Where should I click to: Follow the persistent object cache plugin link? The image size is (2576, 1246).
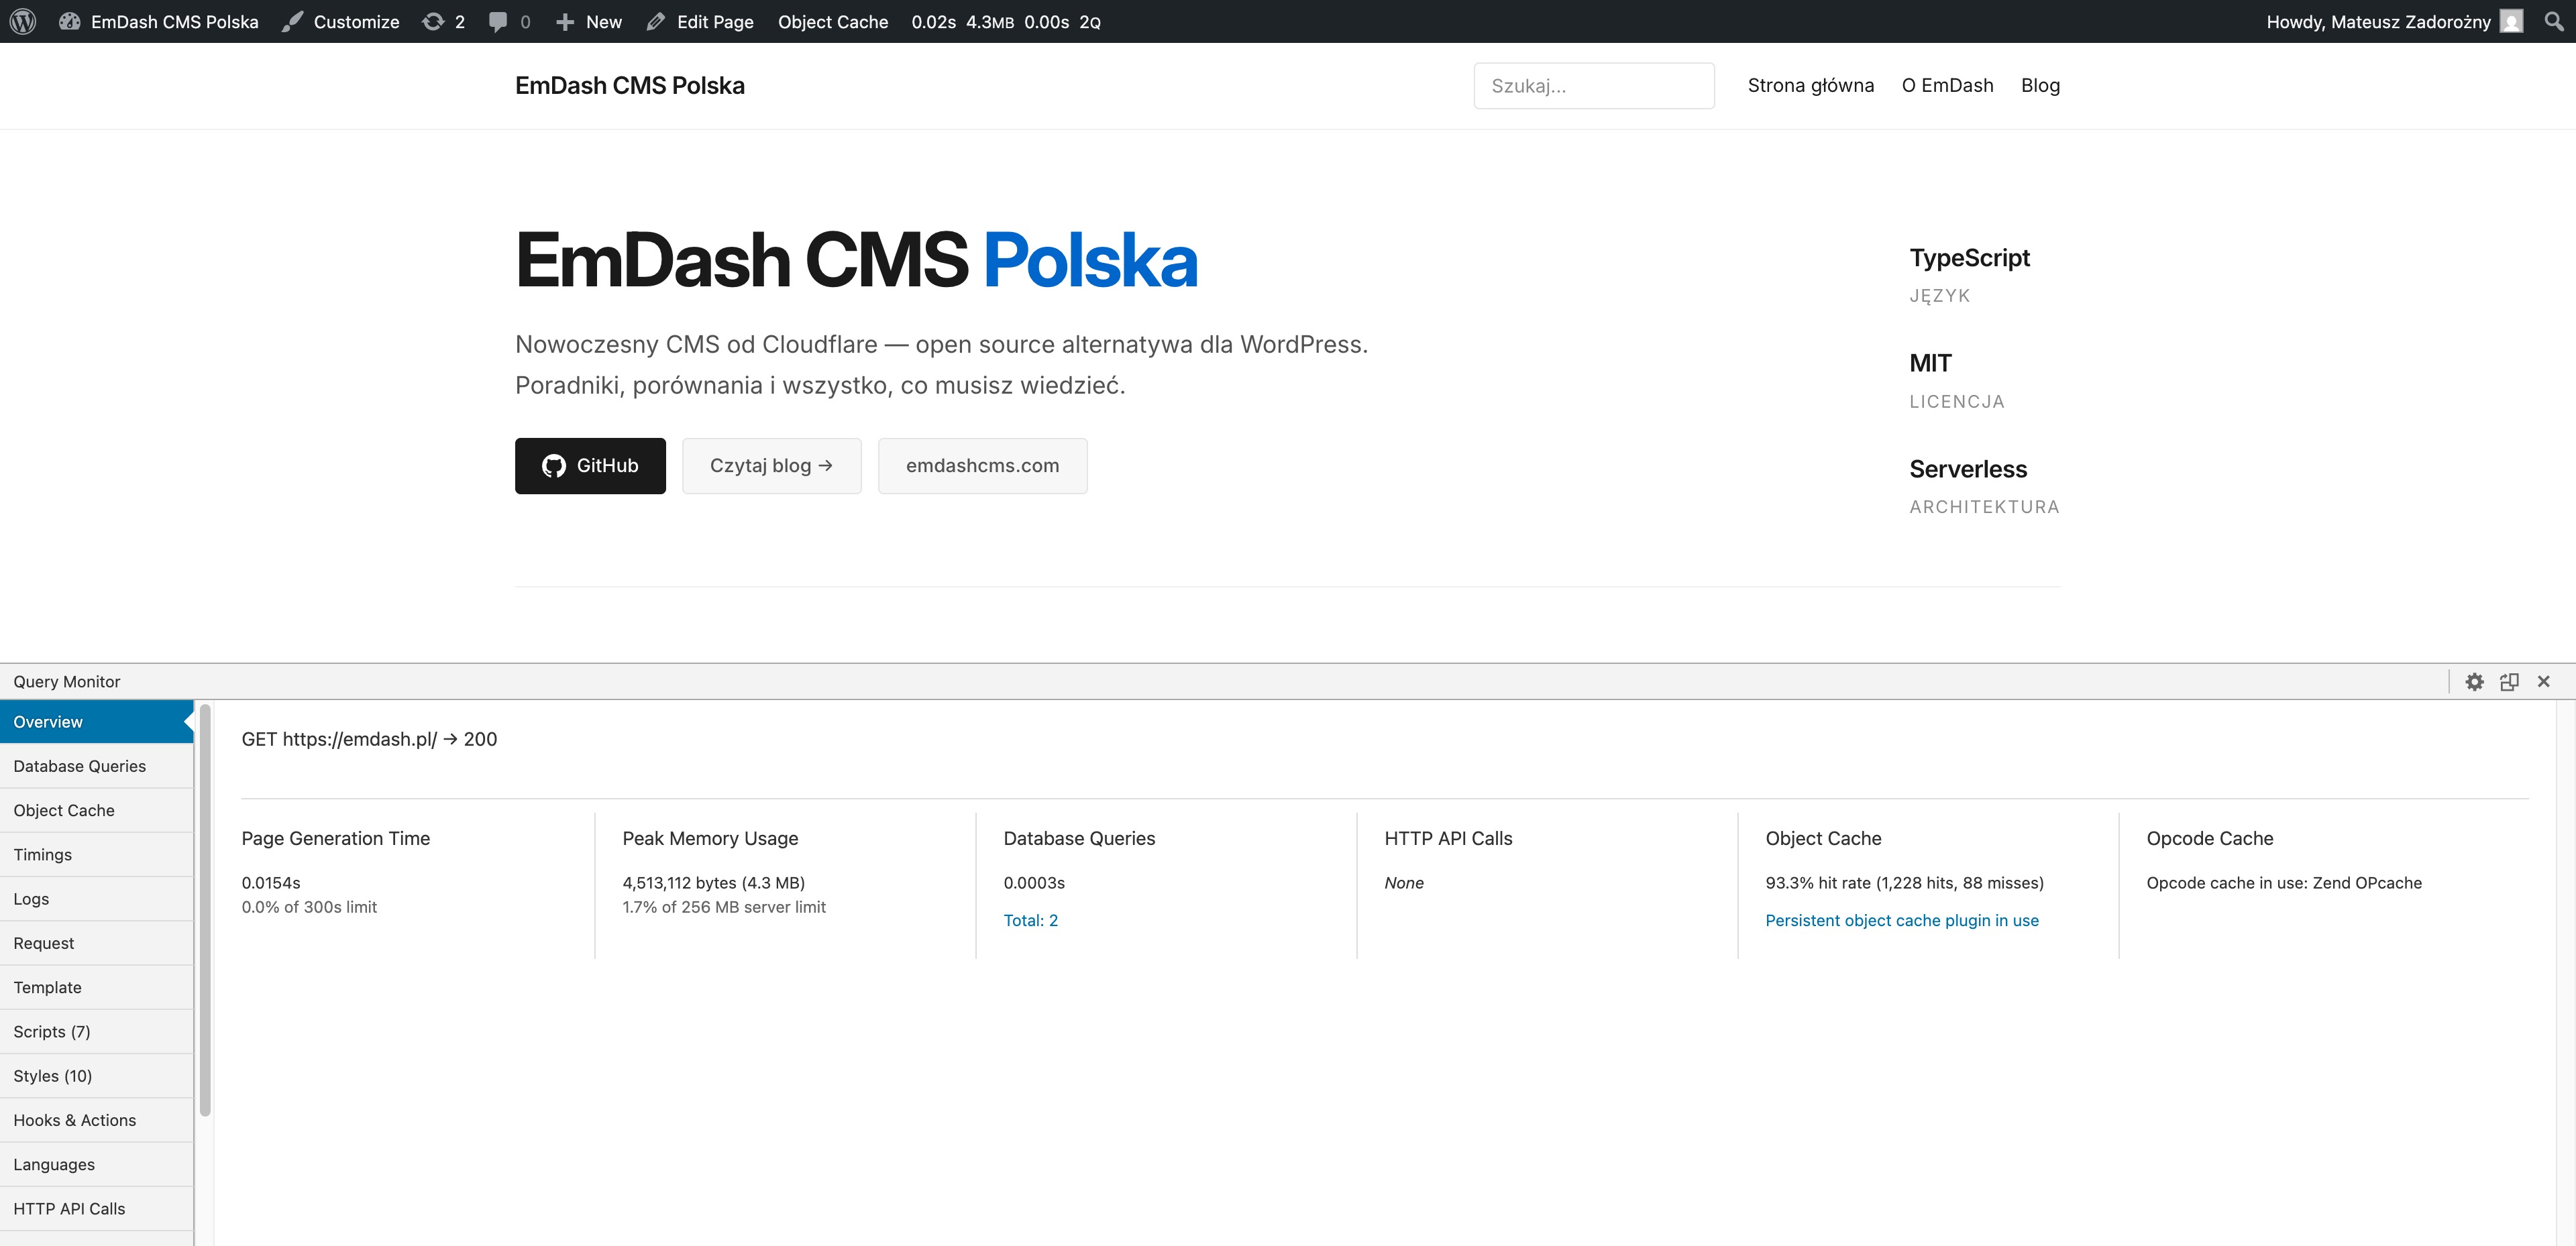click(x=1902, y=919)
